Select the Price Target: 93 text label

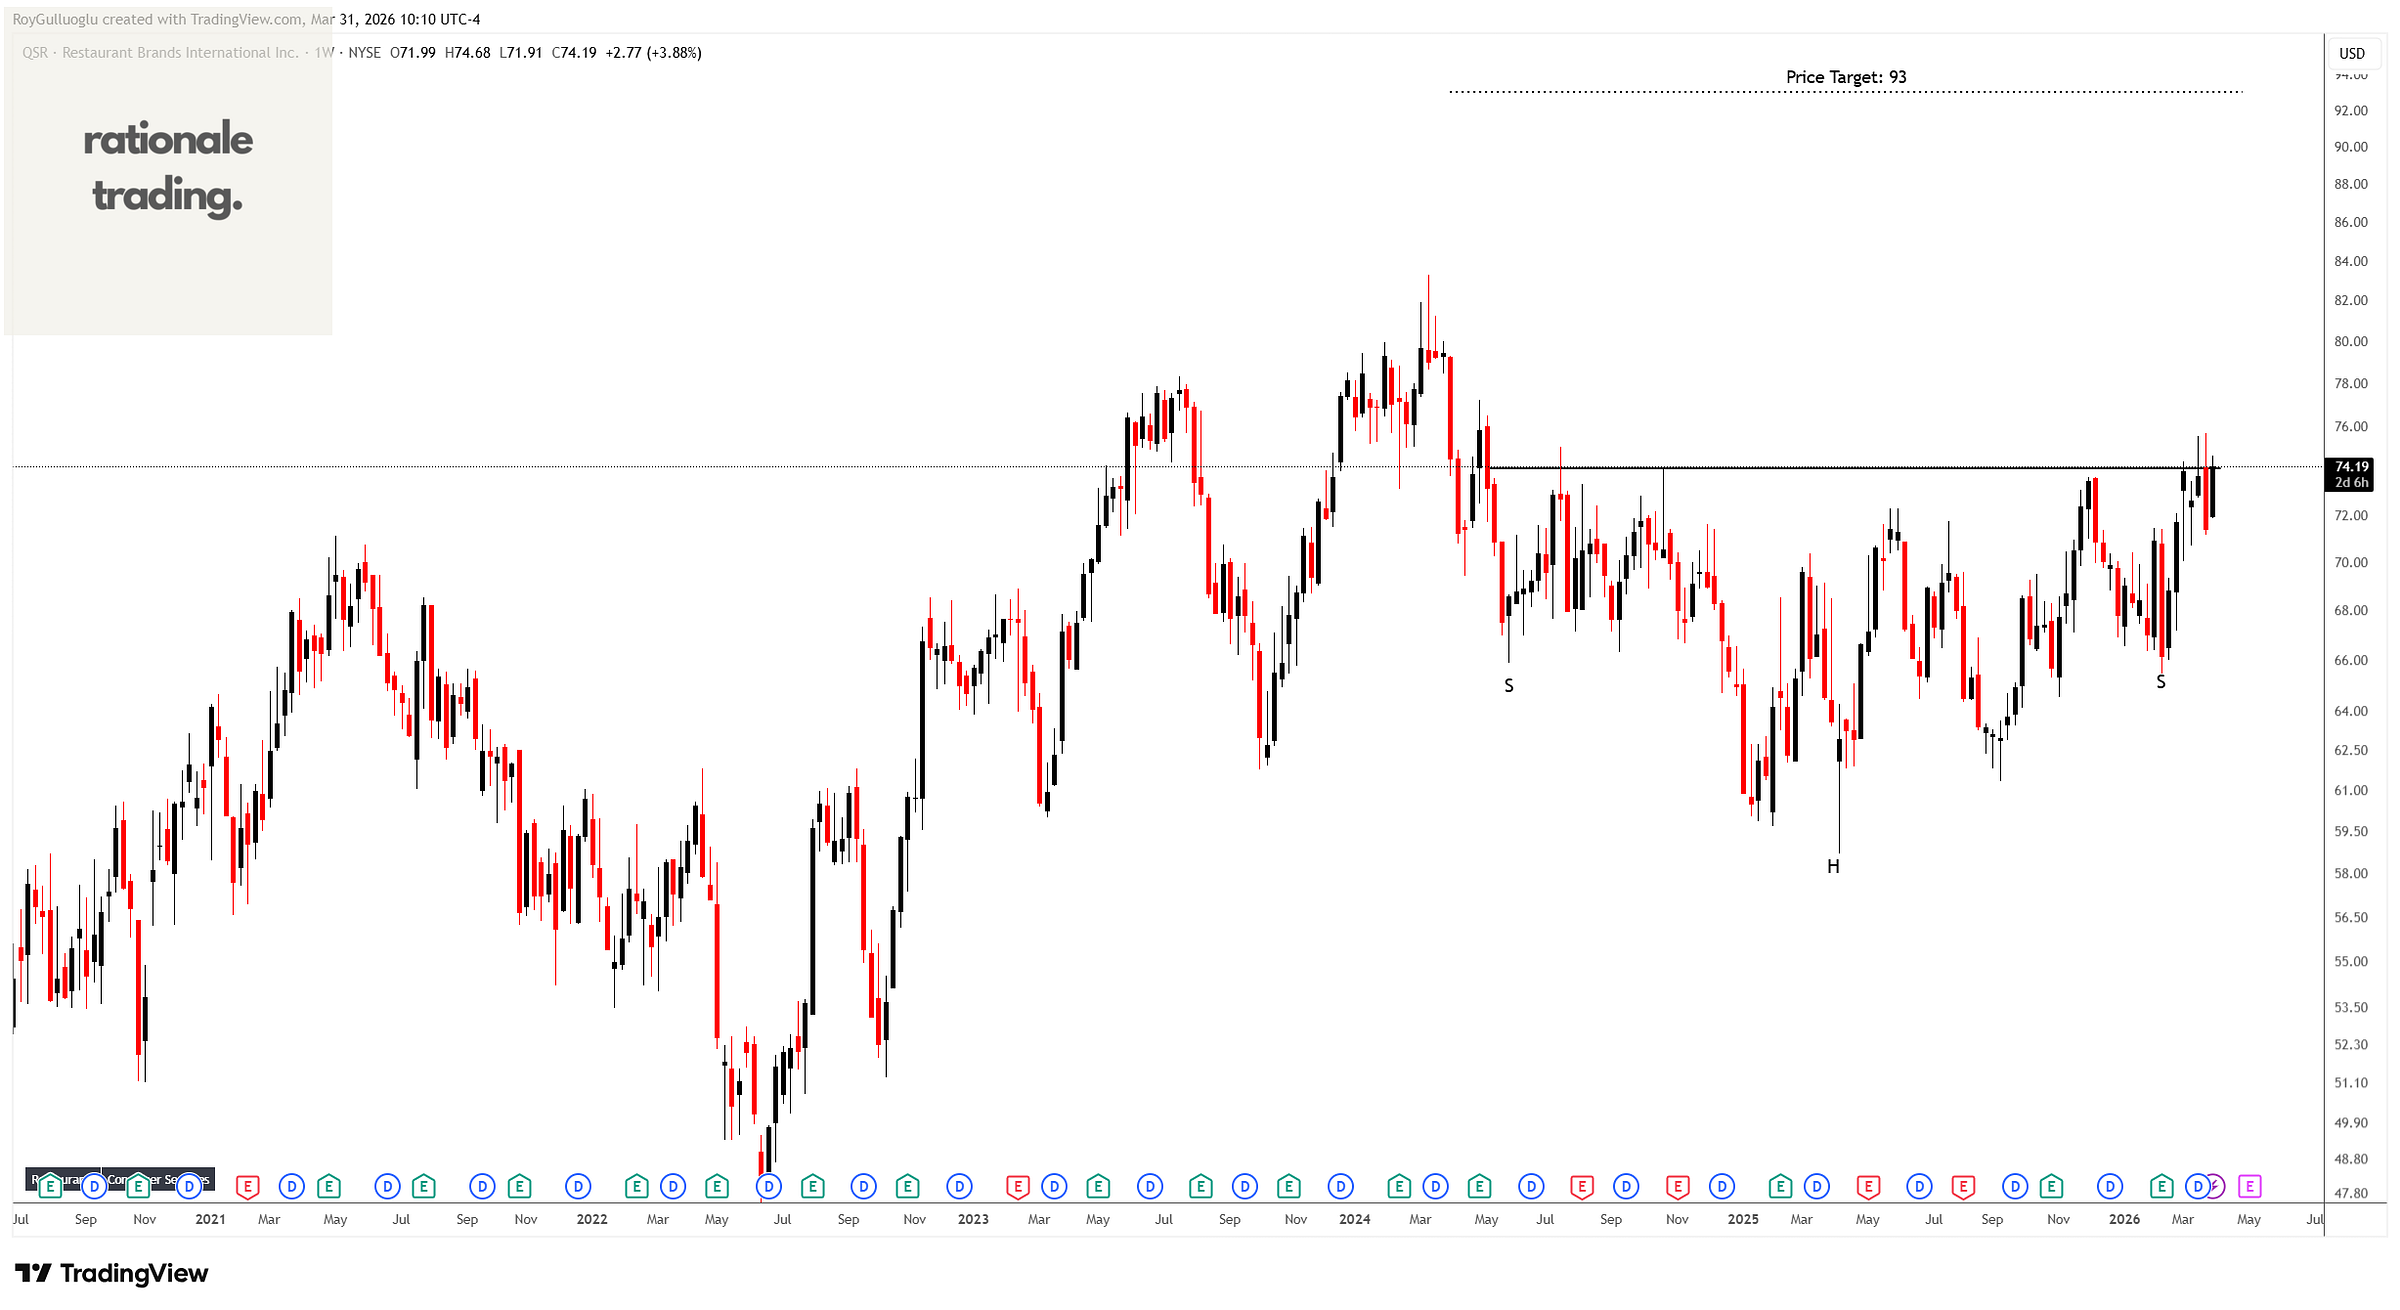click(1846, 77)
